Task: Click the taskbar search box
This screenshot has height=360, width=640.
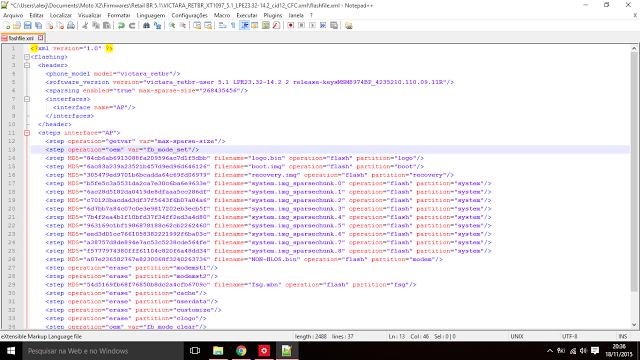Action: point(103,351)
